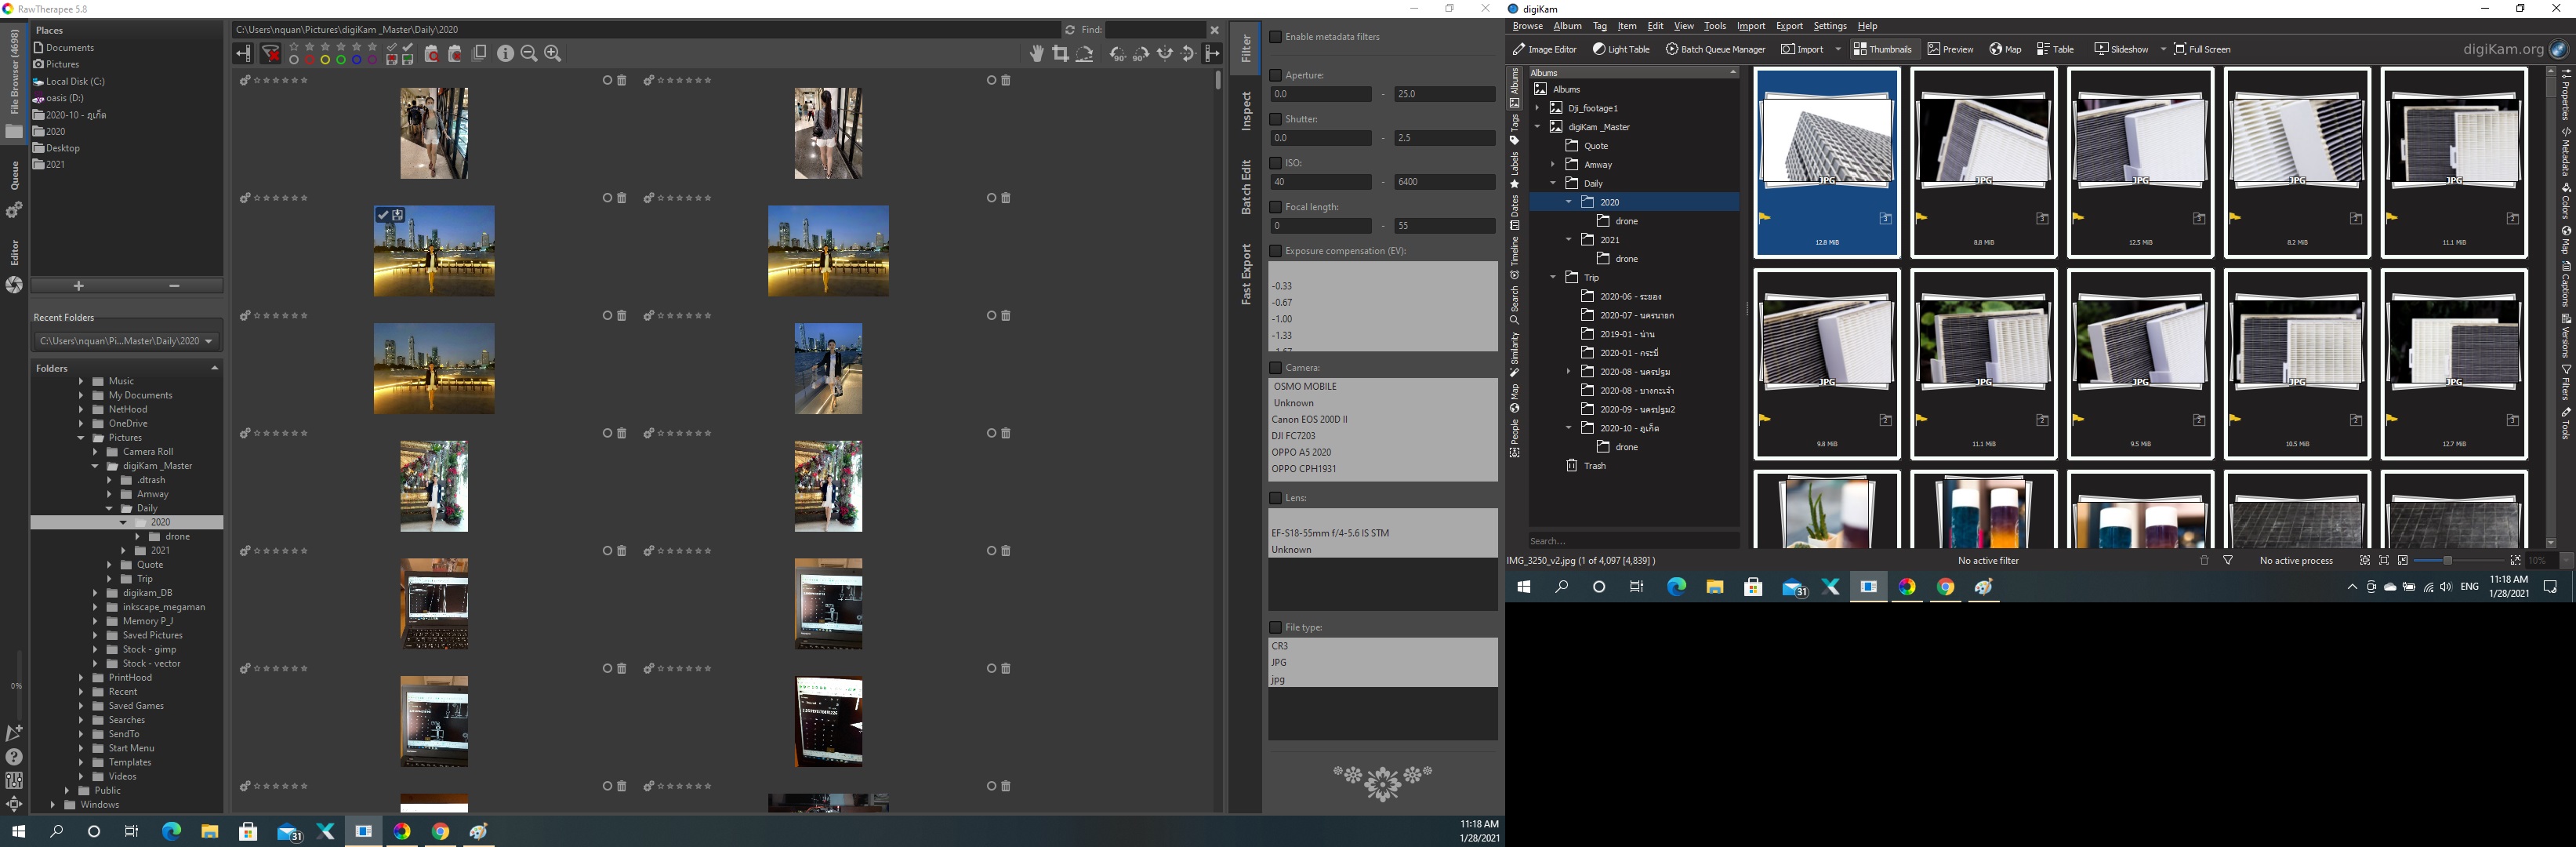This screenshot has width=2576, height=847.
Task: Open Microsoft Edge from right taskbar
Action: pos(1676,587)
